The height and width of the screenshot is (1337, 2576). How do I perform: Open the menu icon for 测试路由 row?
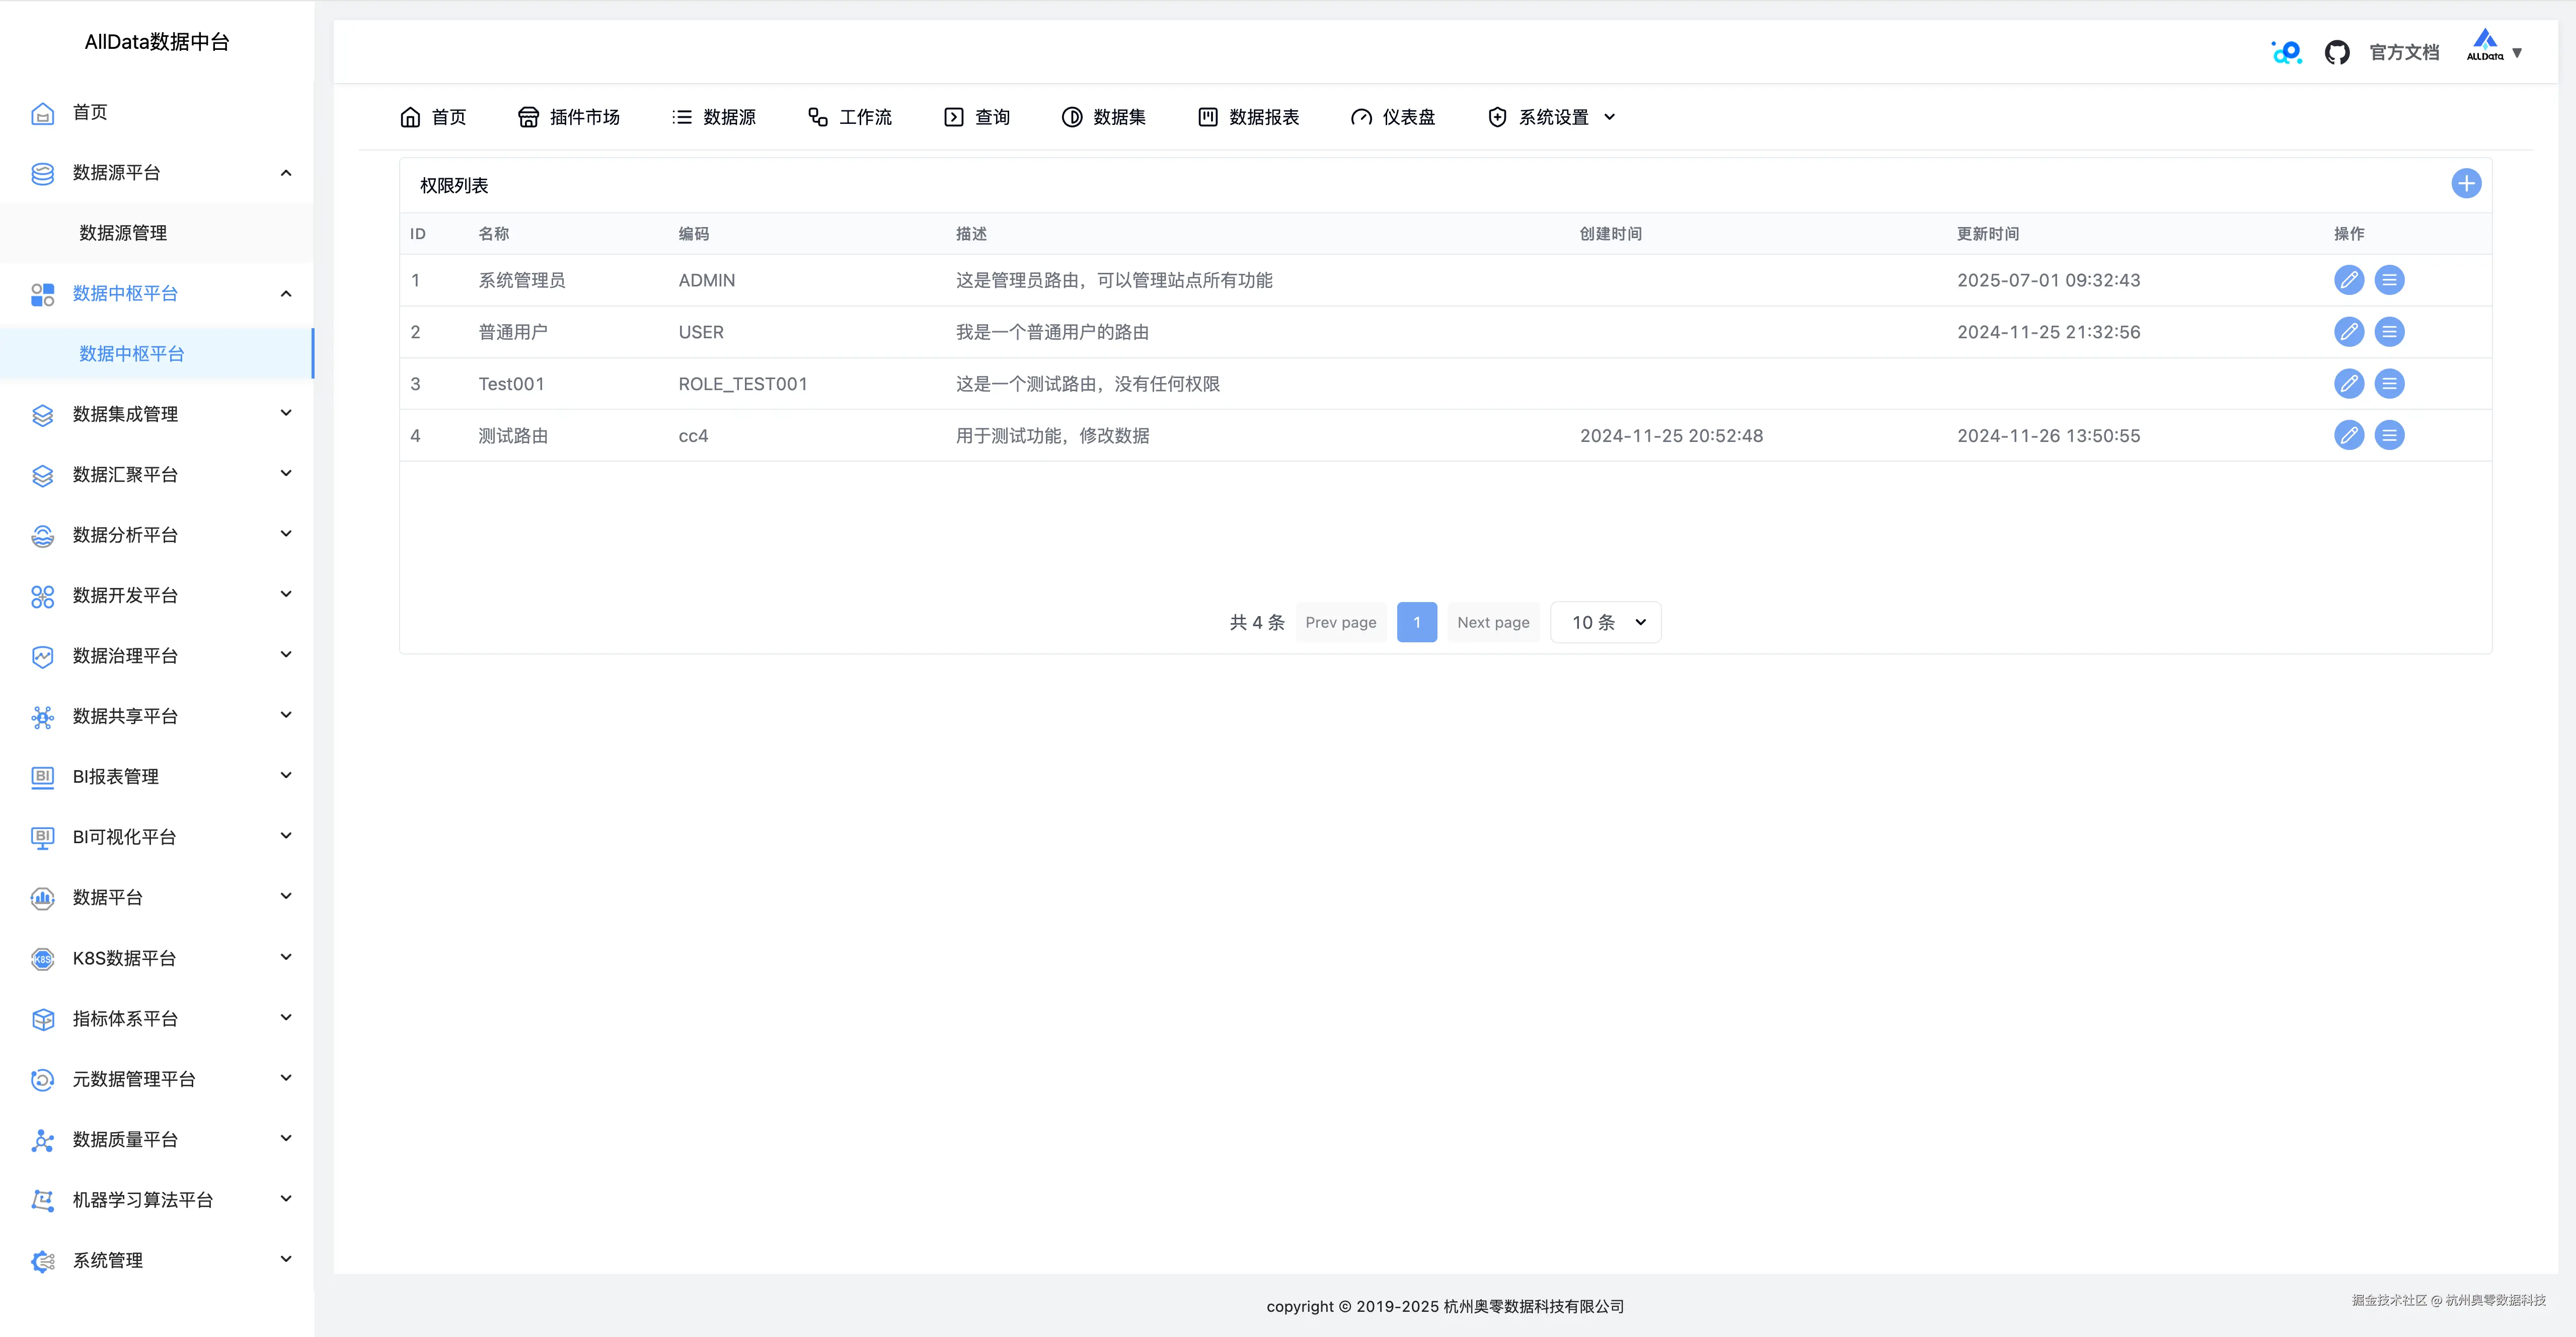click(2390, 435)
